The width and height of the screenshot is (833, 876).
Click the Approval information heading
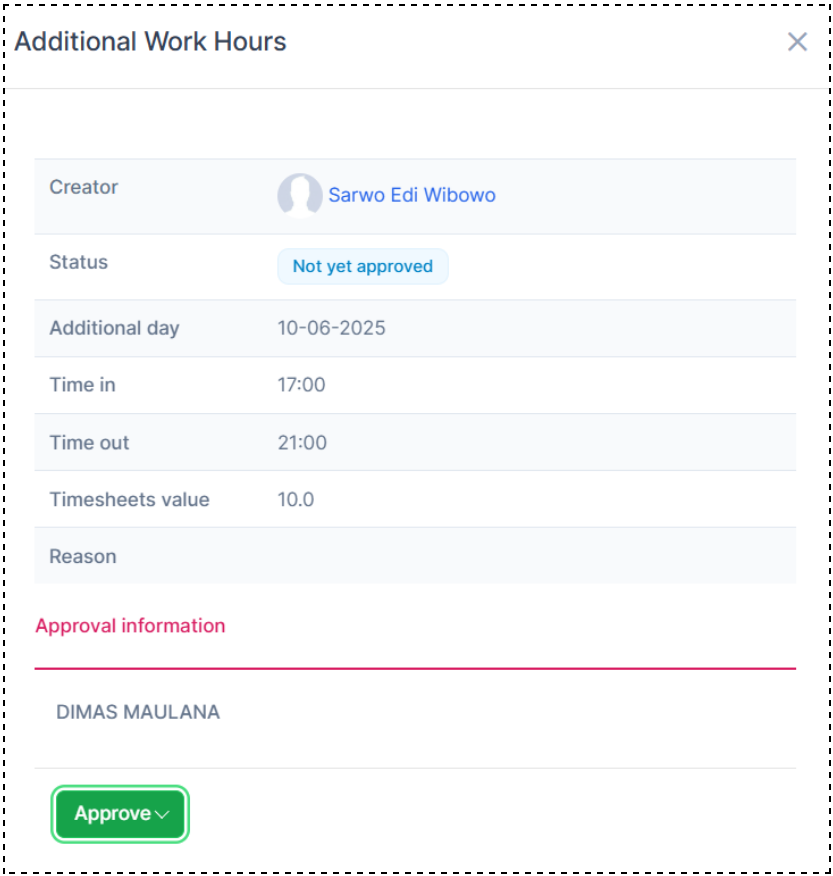click(130, 626)
